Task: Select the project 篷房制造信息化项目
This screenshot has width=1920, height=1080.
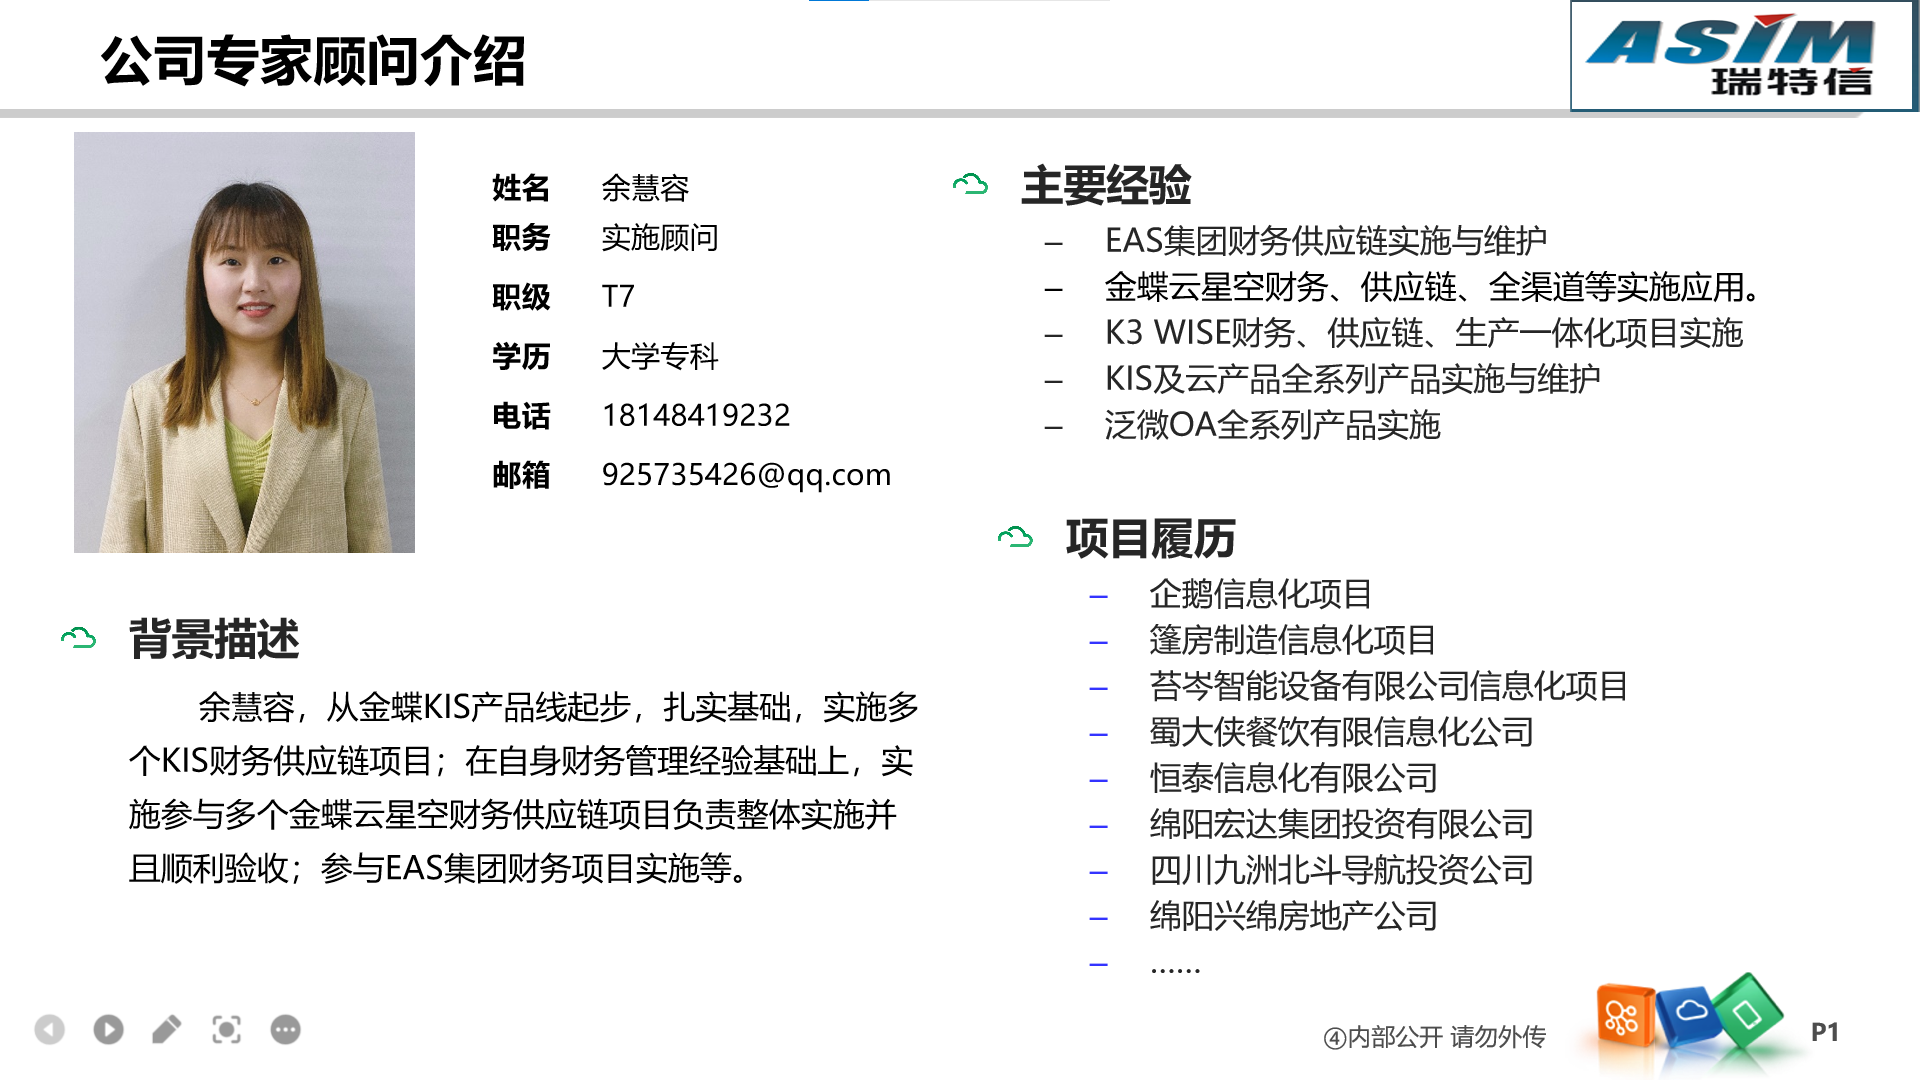Action: [1292, 640]
